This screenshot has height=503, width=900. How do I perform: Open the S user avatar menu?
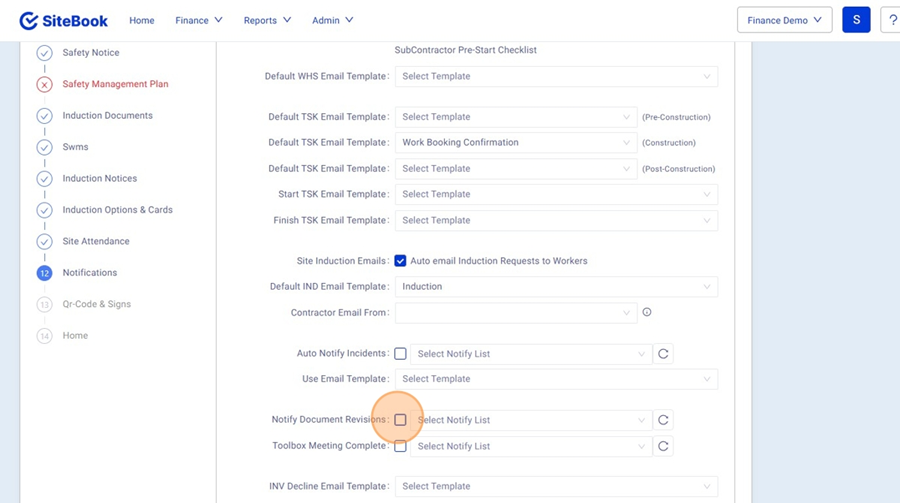click(x=856, y=20)
